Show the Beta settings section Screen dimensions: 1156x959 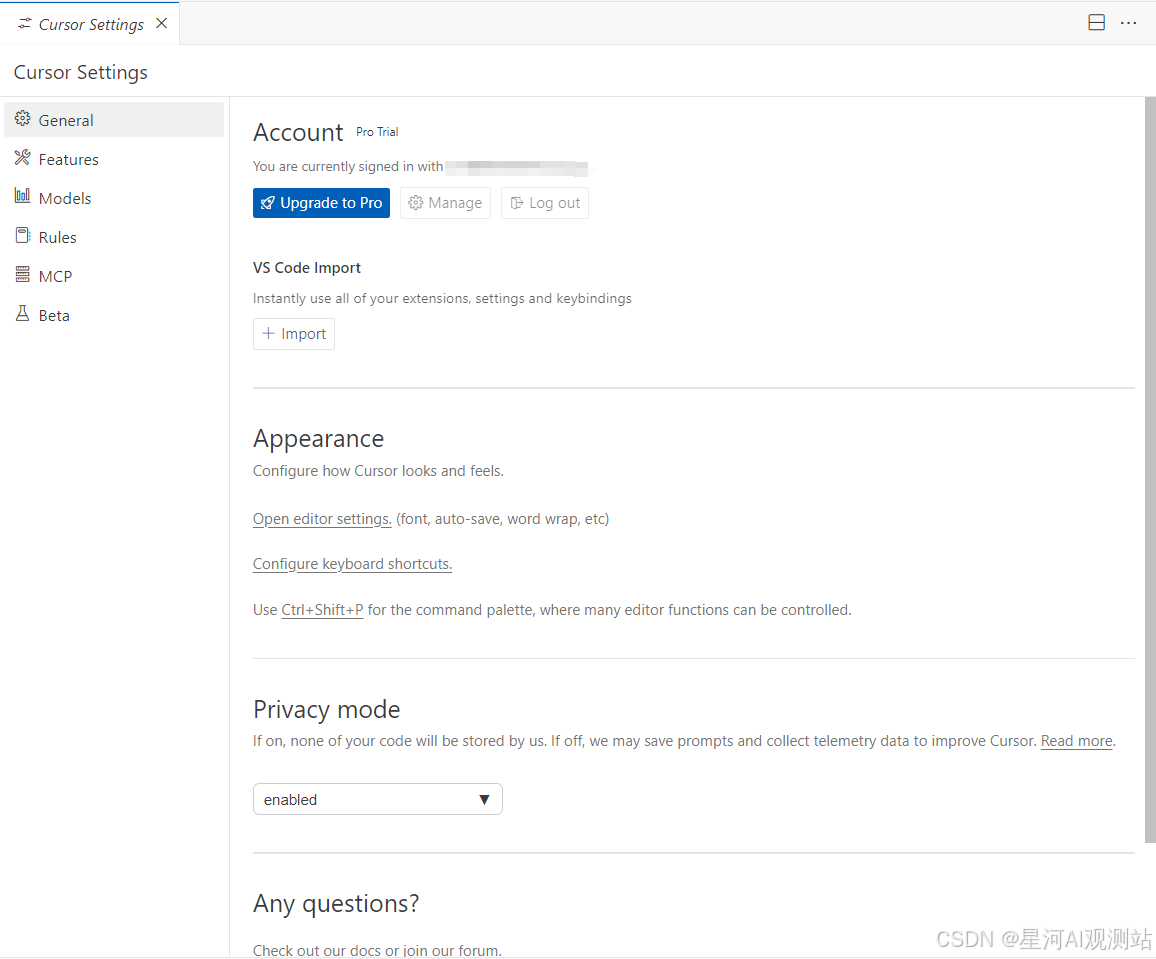[114, 315]
